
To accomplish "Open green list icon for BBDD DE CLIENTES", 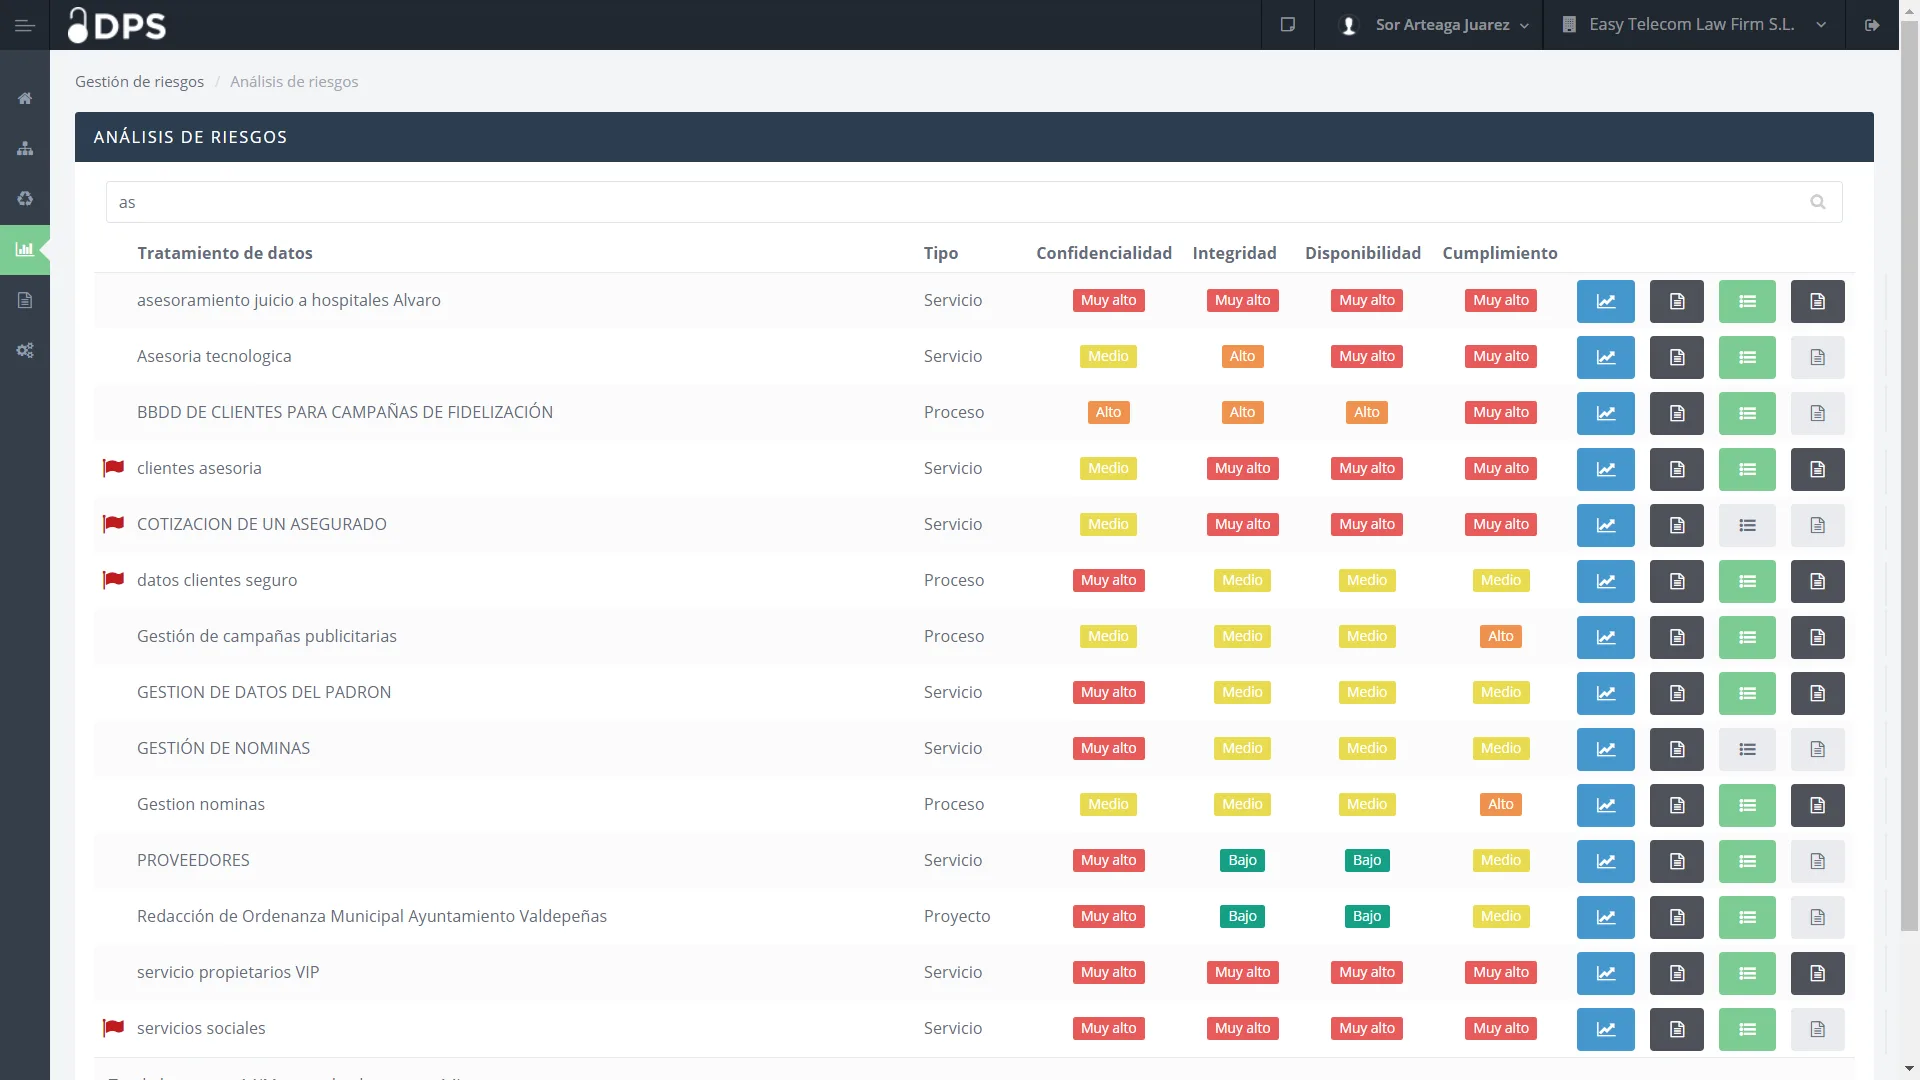I will click(x=1747, y=413).
